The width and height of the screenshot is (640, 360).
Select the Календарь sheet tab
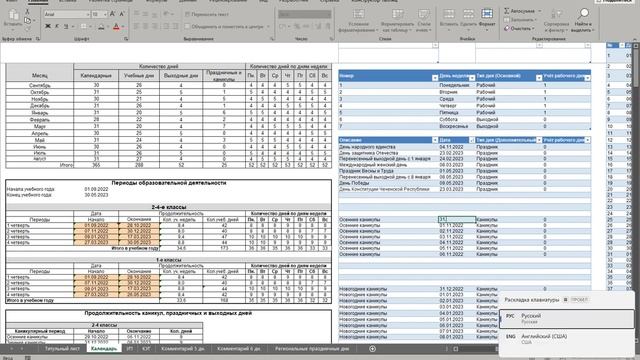tap(104, 349)
